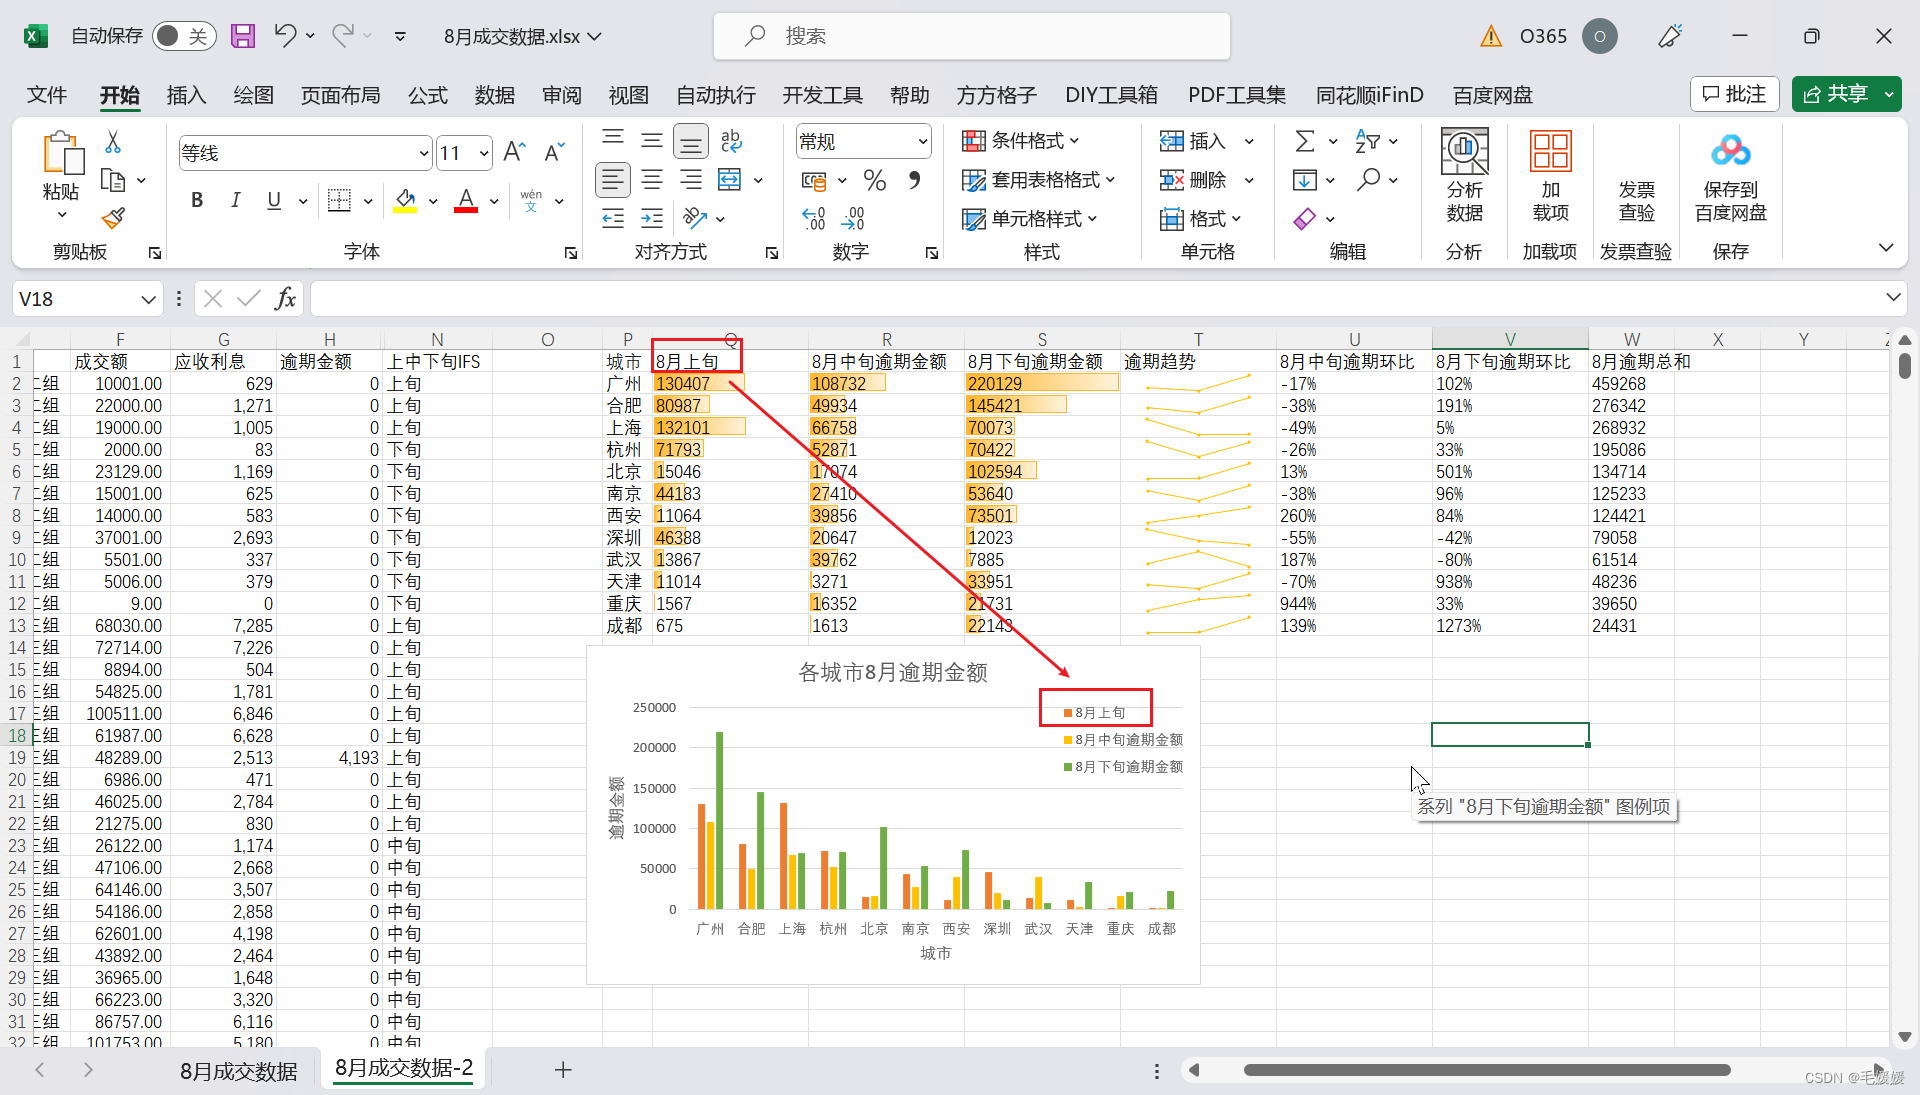
Task: Apply bold formatting
Action: click(197, 200)
